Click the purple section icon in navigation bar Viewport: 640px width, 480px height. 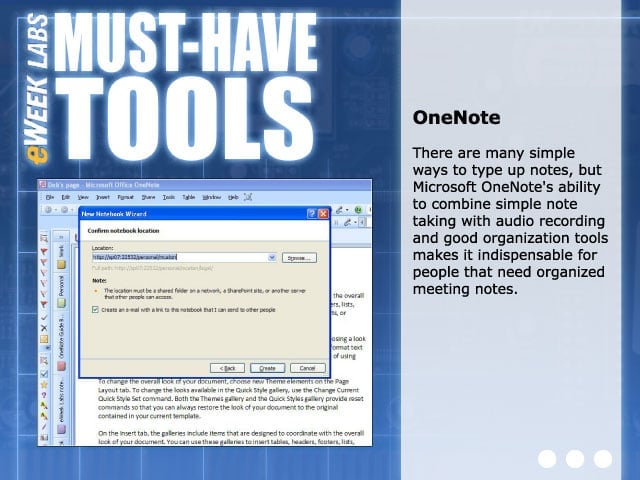click(61, 429)
